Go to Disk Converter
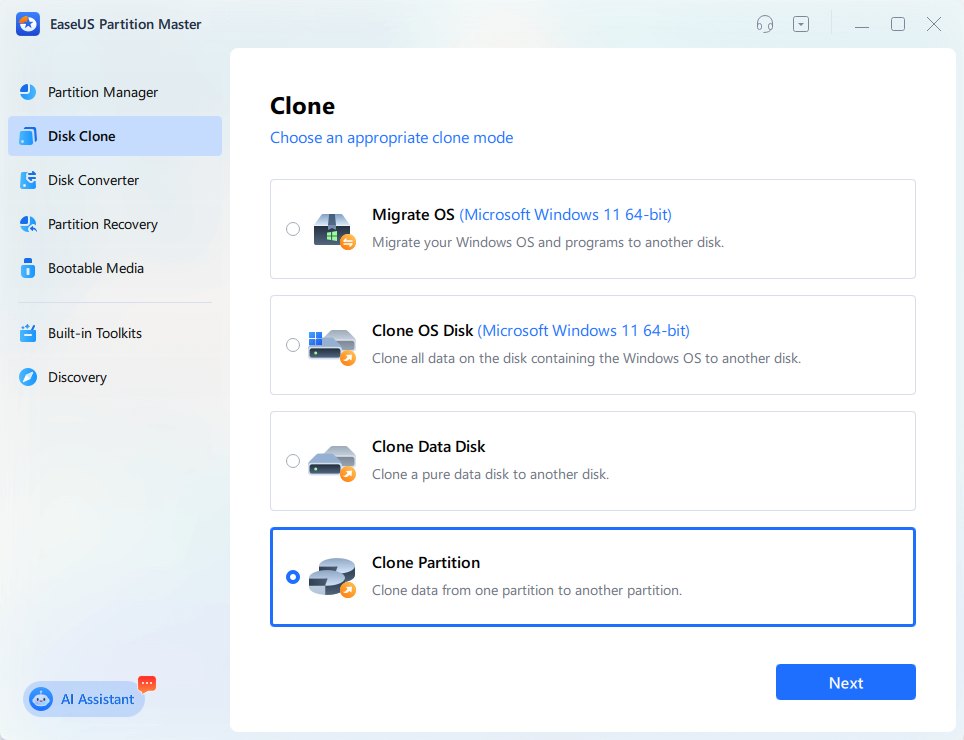964x740 pixels. pyautogui.click(x=115, y=180)
